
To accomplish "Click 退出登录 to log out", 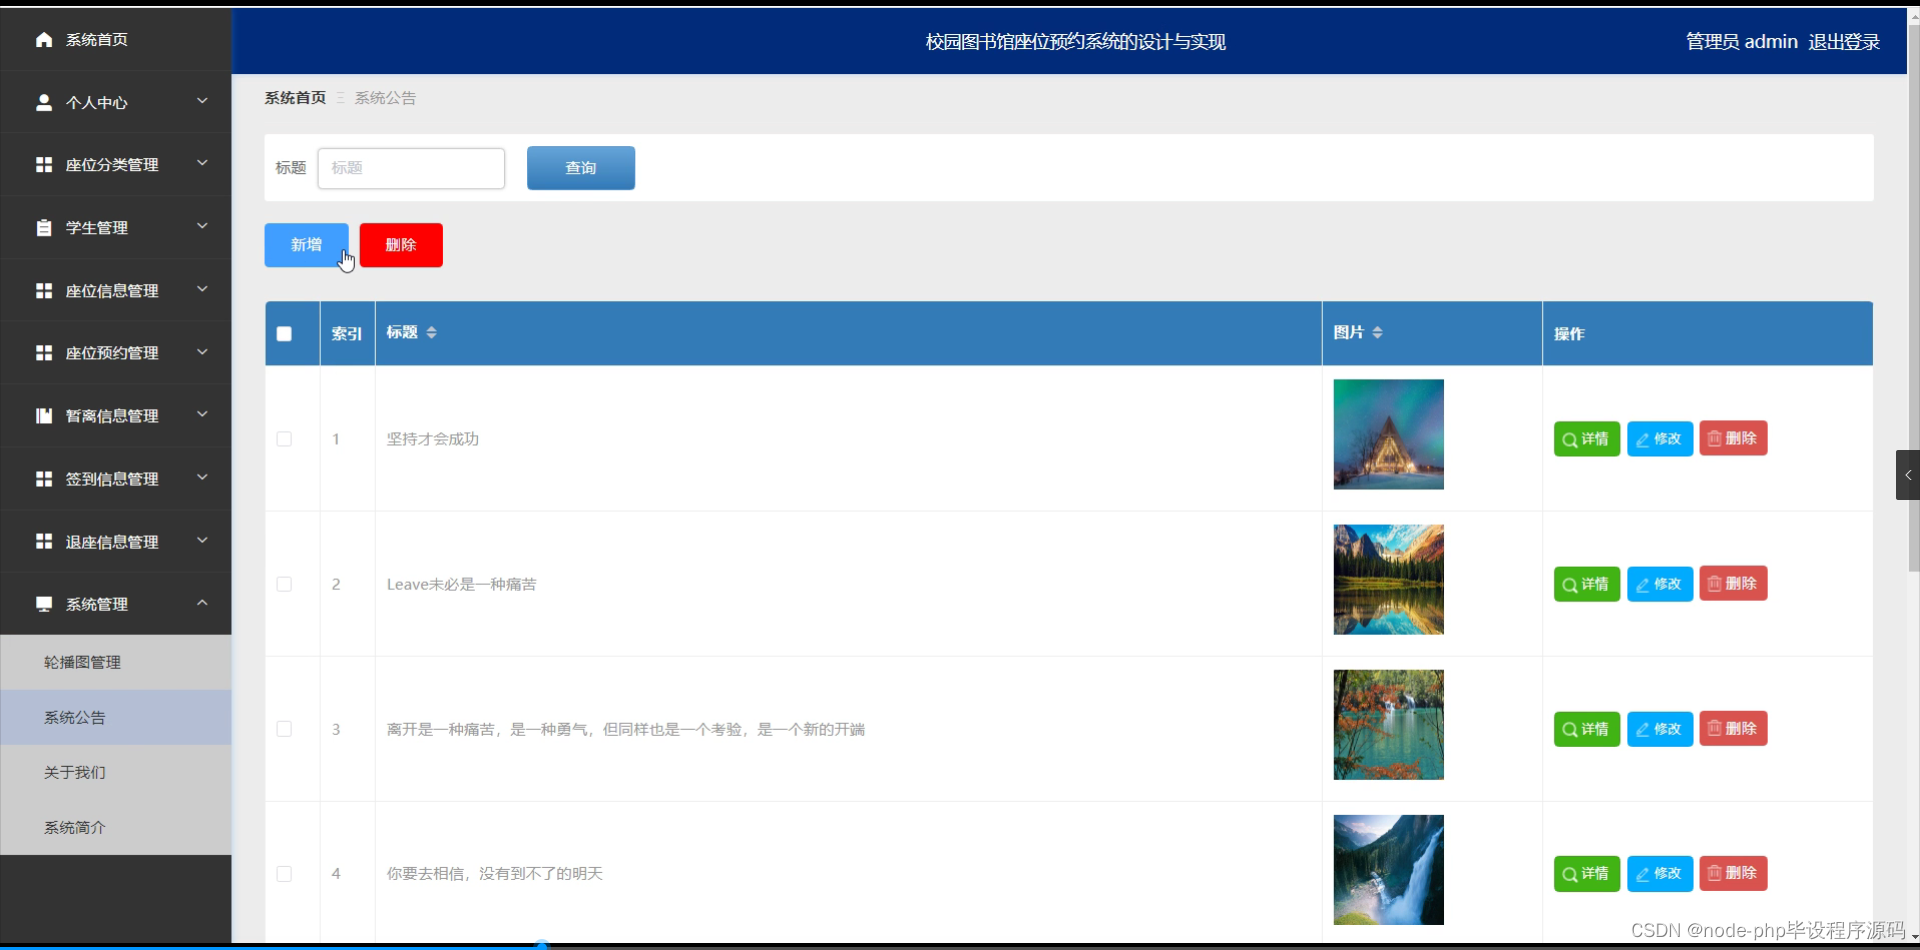I will tap(1844, 41).
